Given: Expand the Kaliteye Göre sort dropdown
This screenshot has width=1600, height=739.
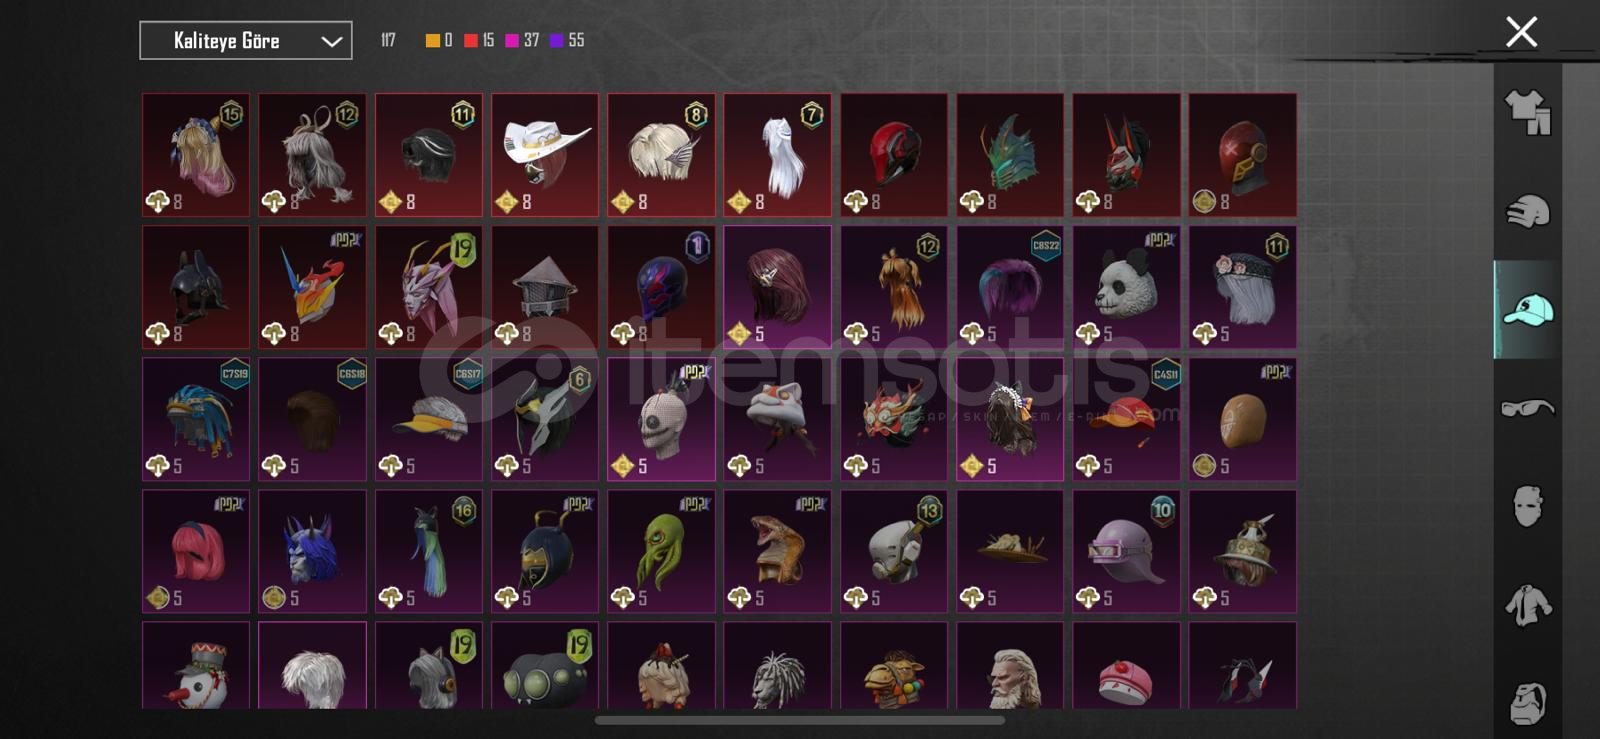Looking at the screenshot, I should [x=246, y=41].
